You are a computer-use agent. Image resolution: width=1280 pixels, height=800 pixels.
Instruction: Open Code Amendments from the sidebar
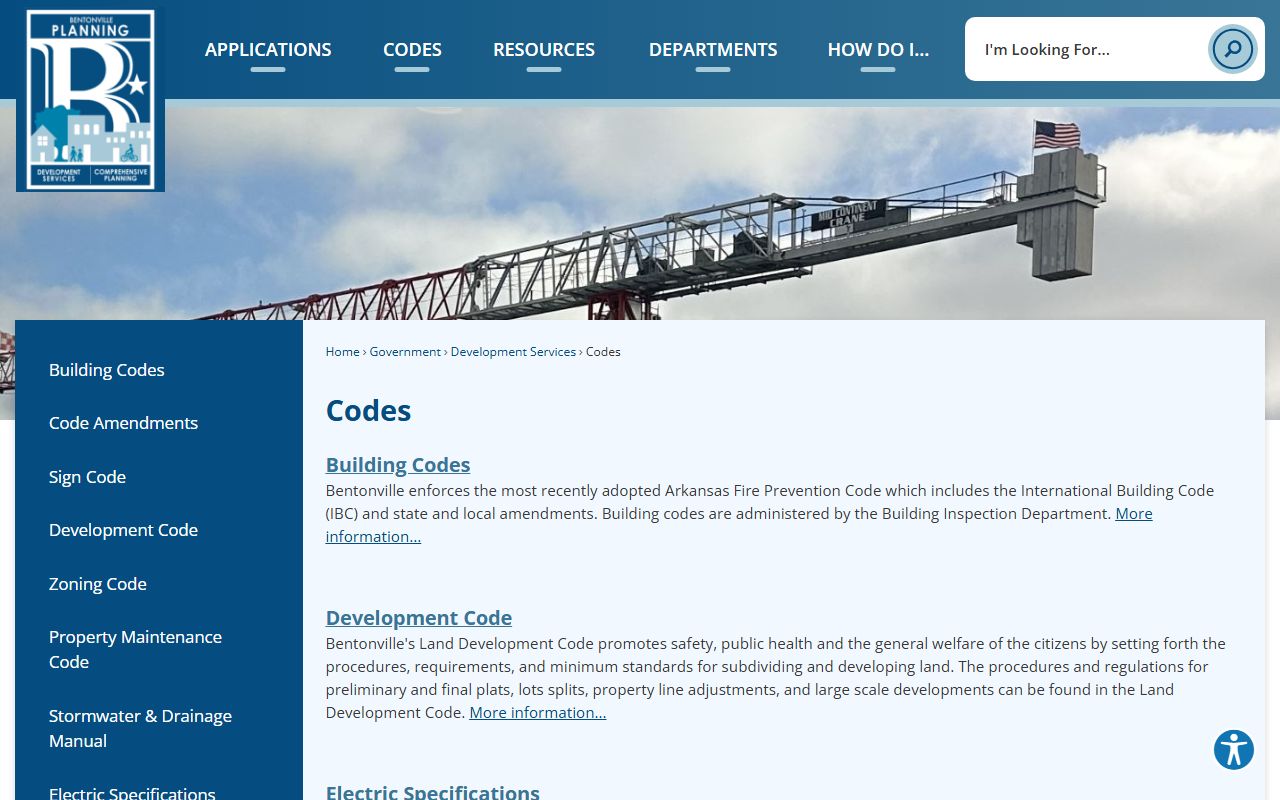pos(123,423)
